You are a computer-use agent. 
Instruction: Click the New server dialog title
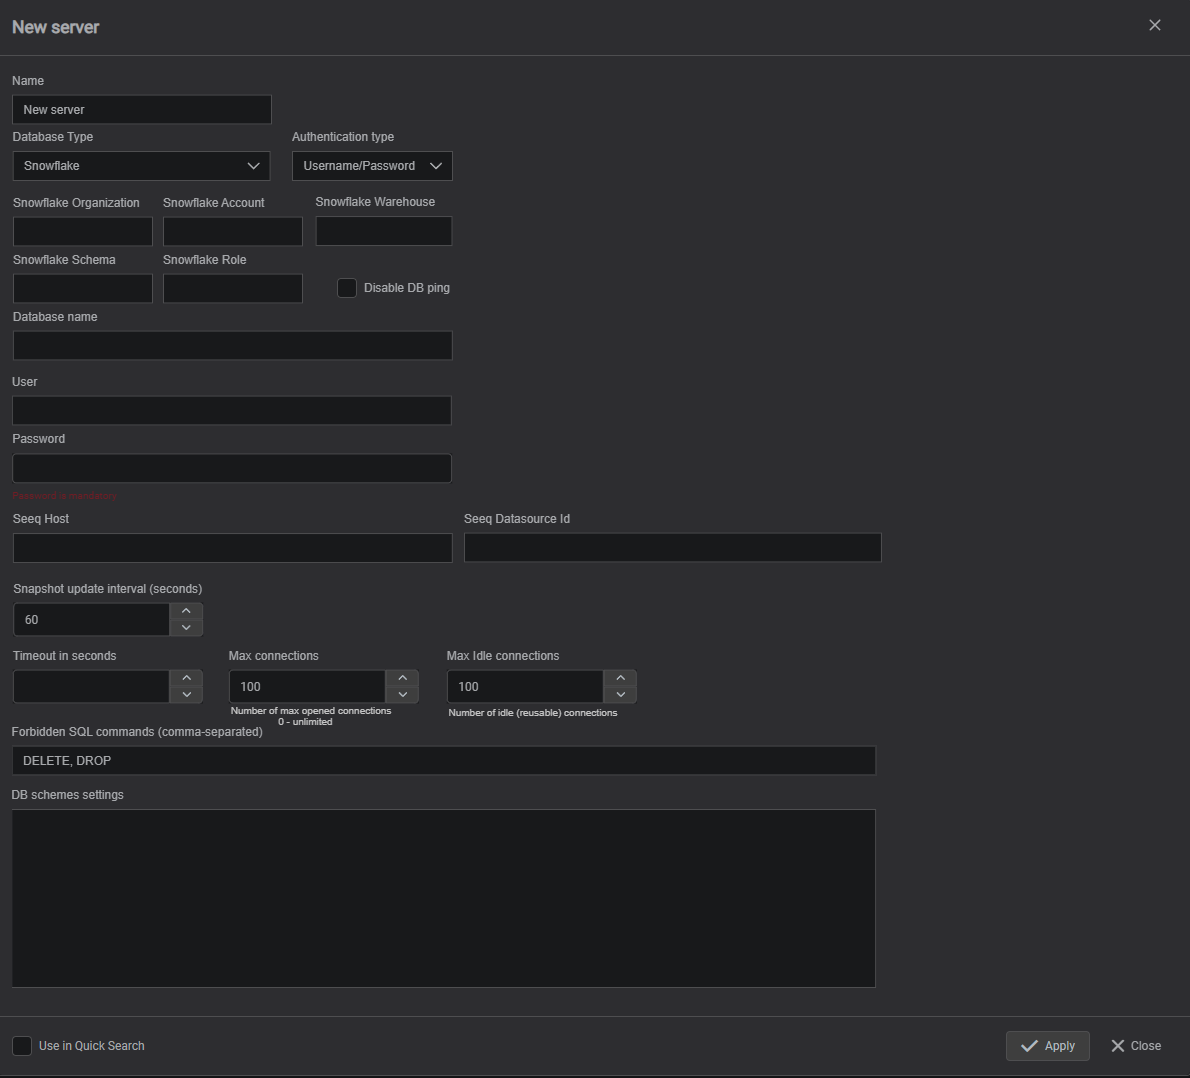coord(55,27)
